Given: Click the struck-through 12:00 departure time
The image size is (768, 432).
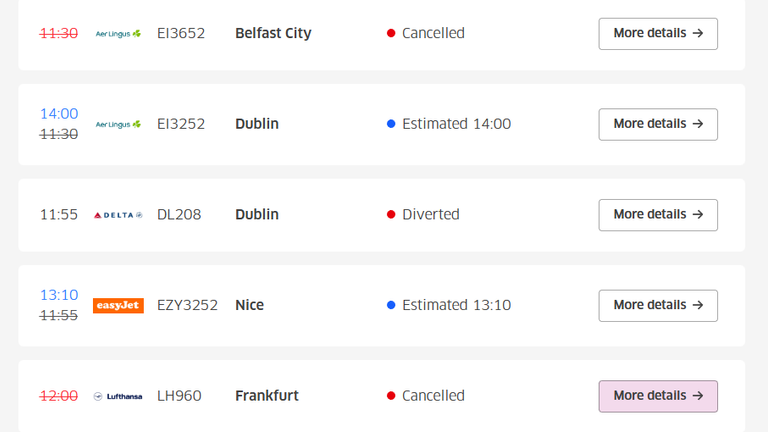Looking at the screenshot, I should click(x=59, y=396).
